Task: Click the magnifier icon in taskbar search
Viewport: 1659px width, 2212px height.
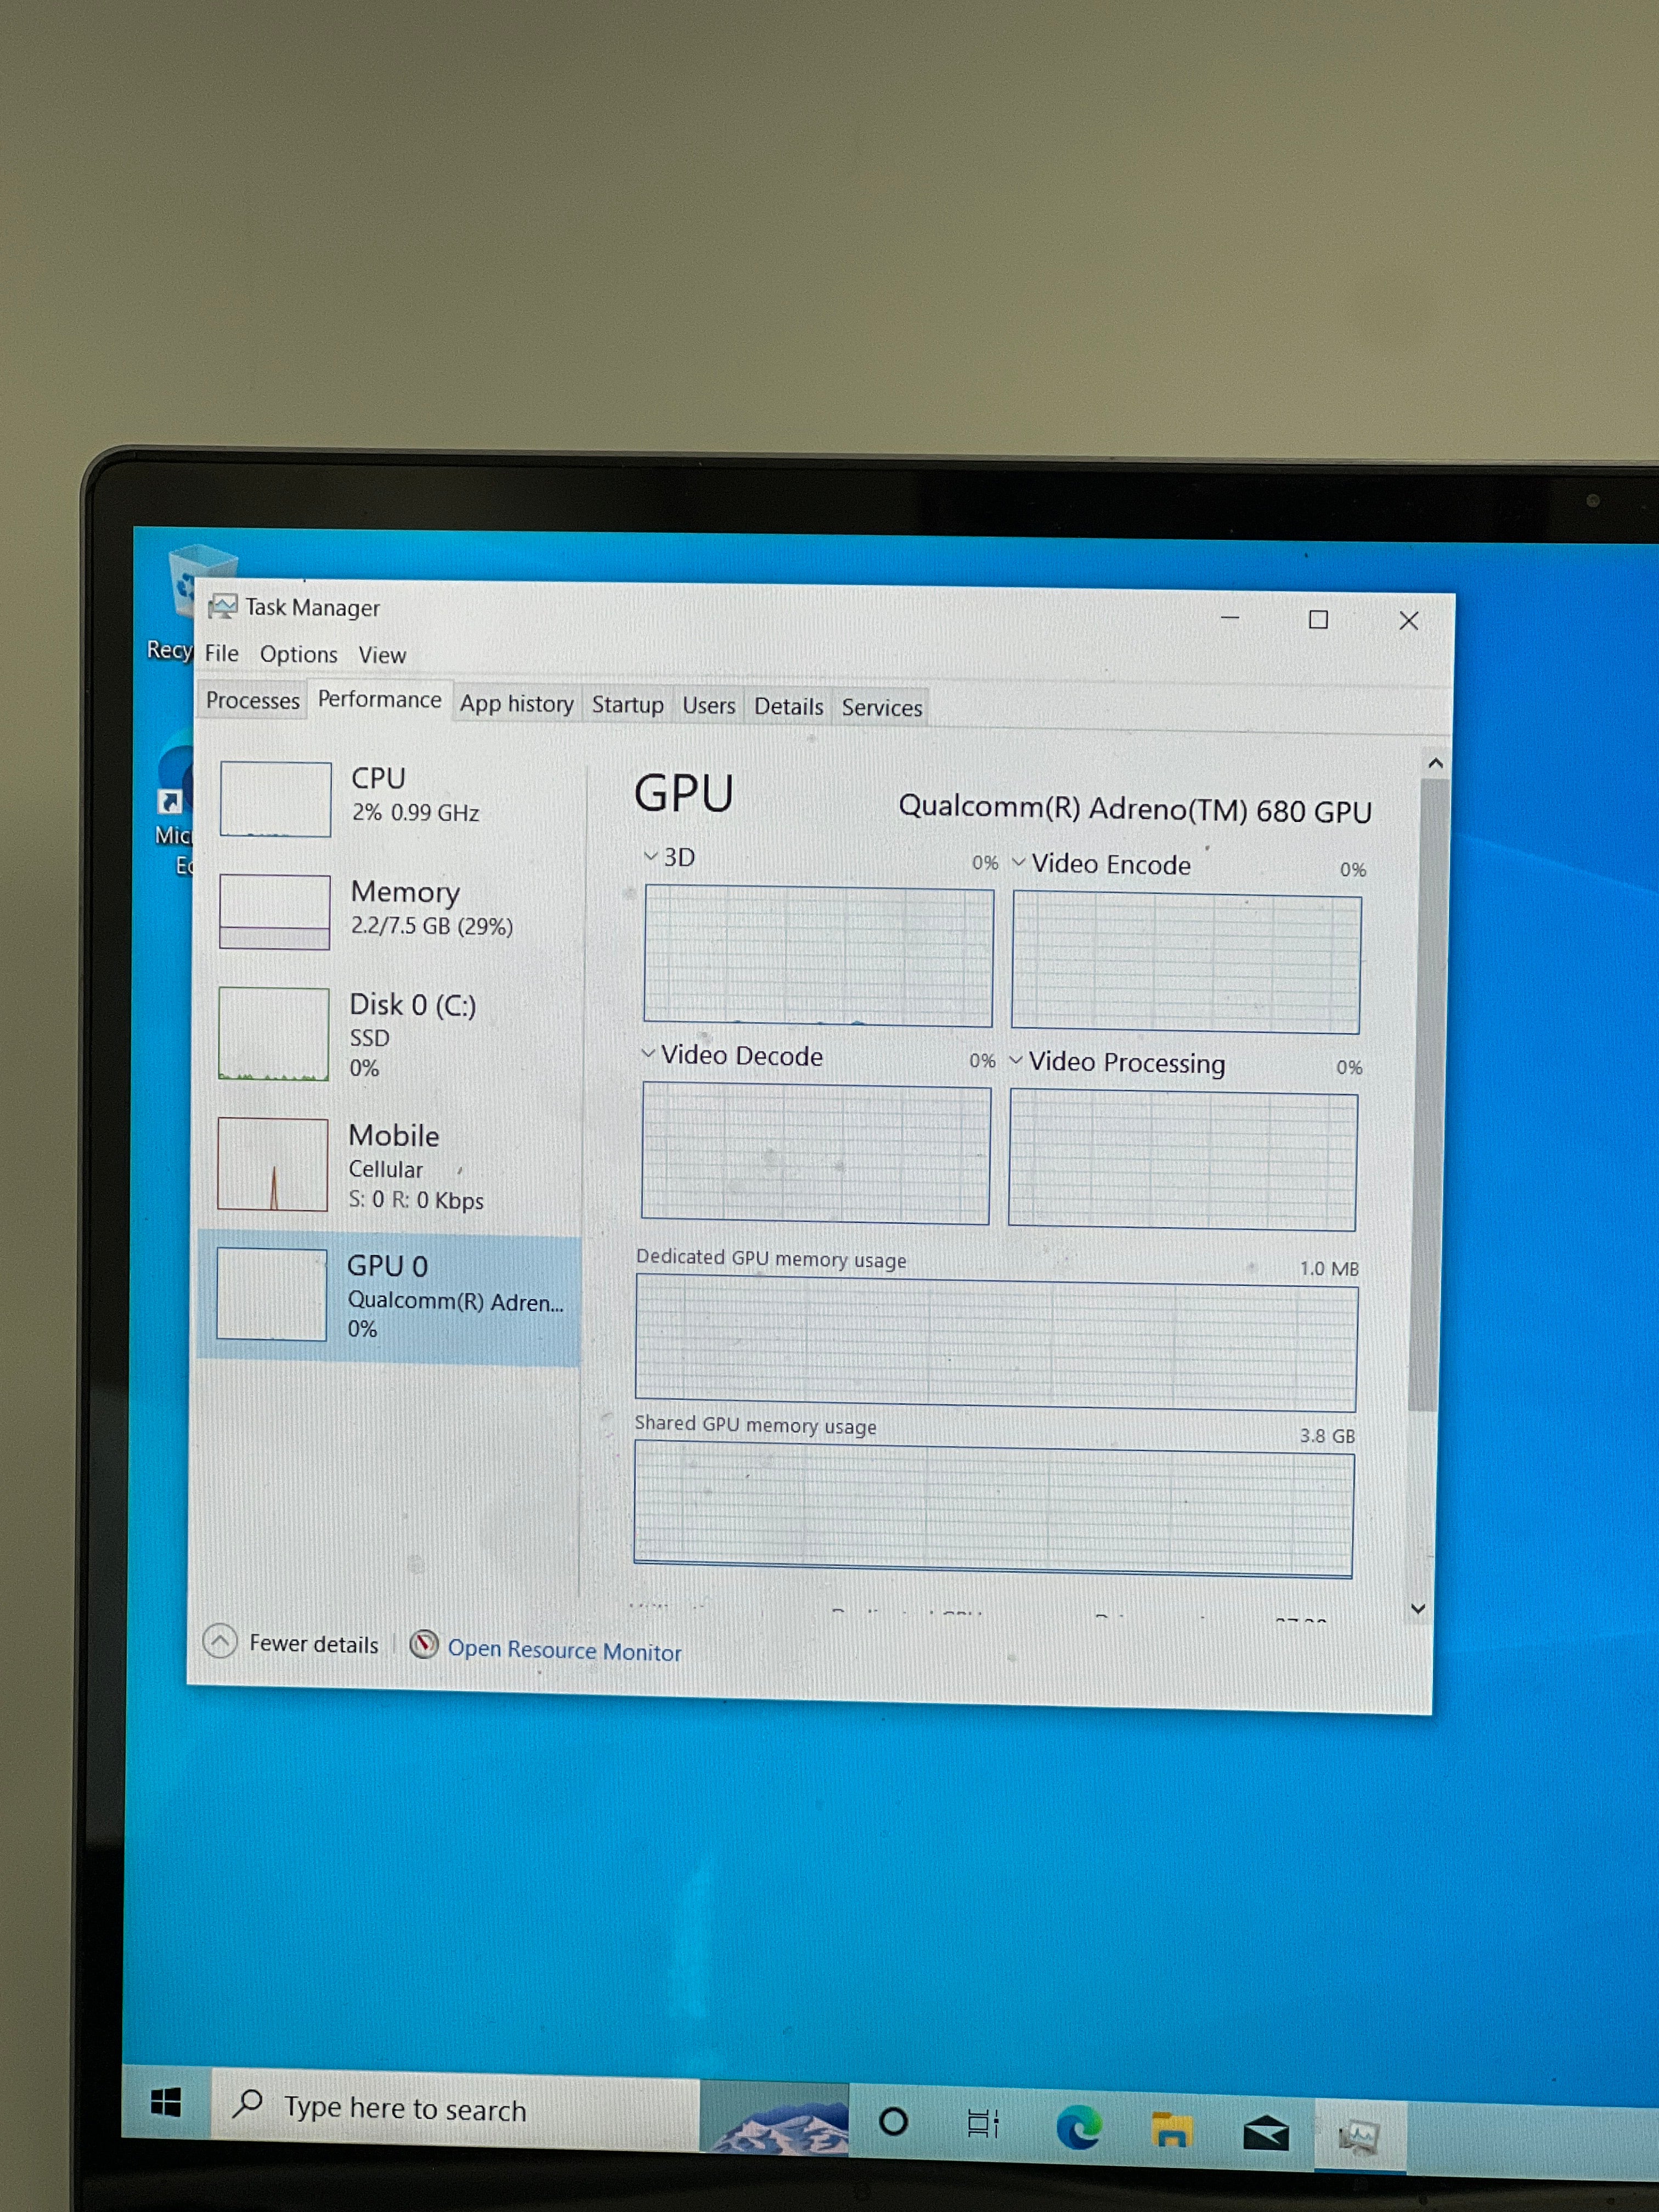Action: (x=247, y=2103)
